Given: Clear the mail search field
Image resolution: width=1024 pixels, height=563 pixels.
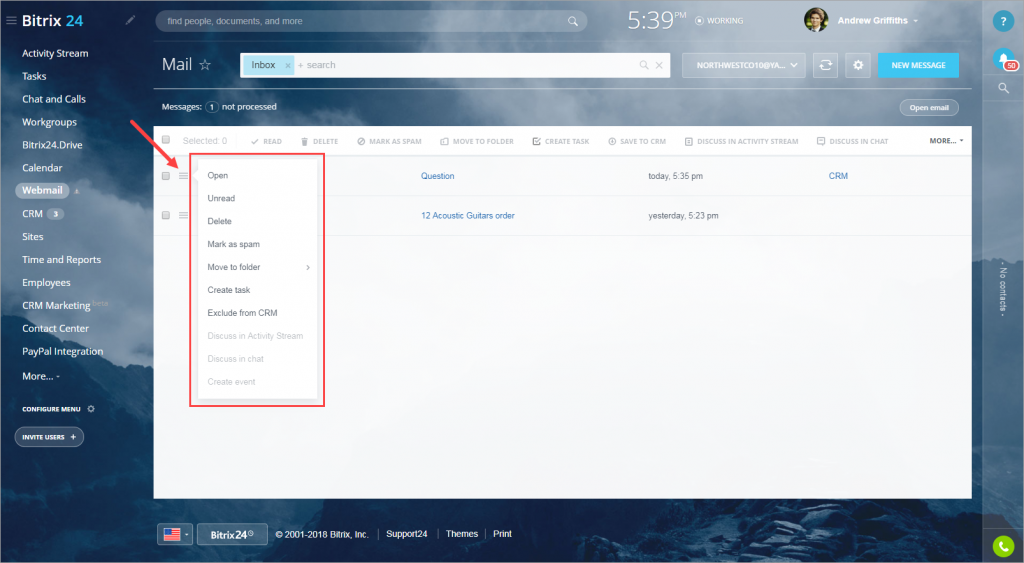Looking at the screenshot, I should coord(659,65).
